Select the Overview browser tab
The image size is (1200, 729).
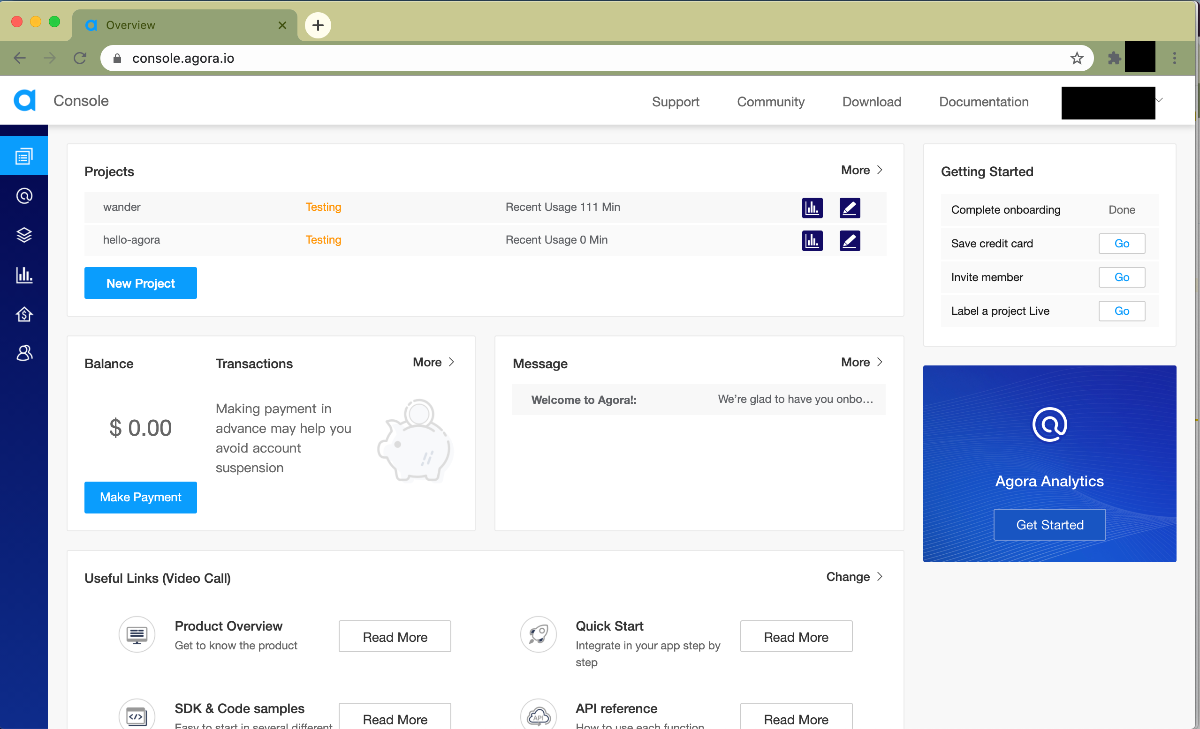(185, 25)
